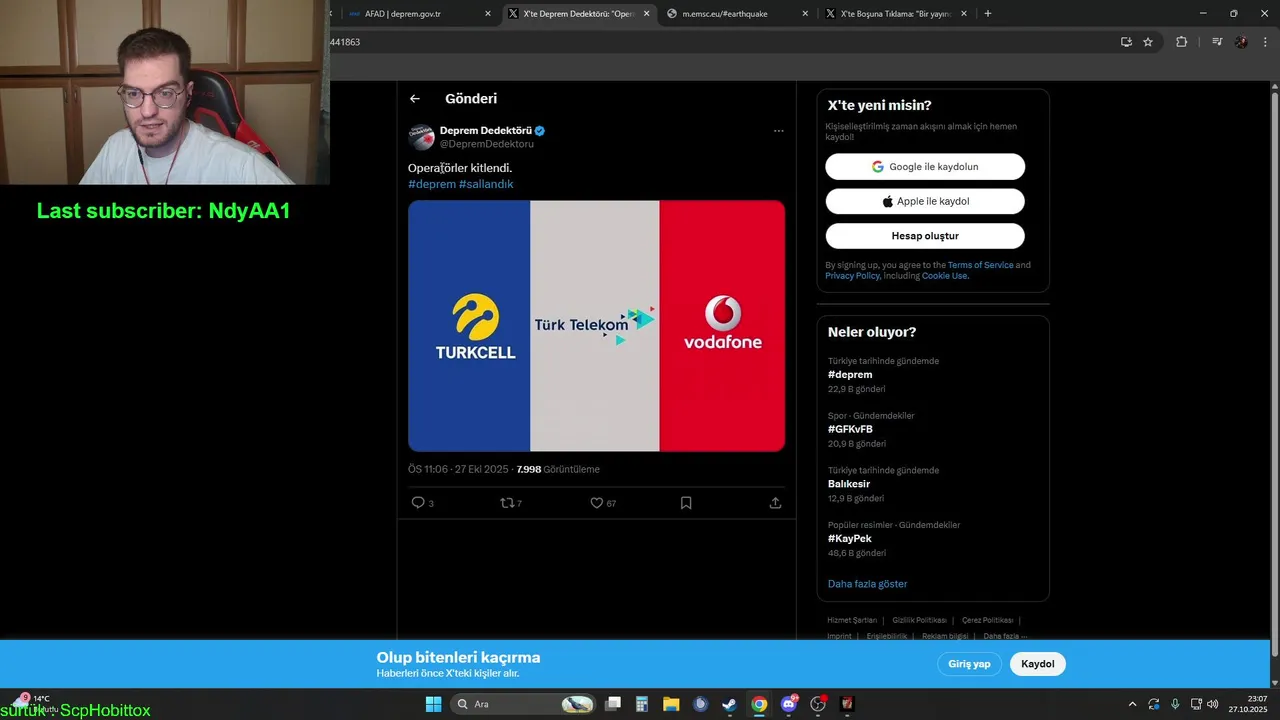Click the microphone icon in system tray
The height and width of the screenshot is (720, 1280).
(1175, 704)
